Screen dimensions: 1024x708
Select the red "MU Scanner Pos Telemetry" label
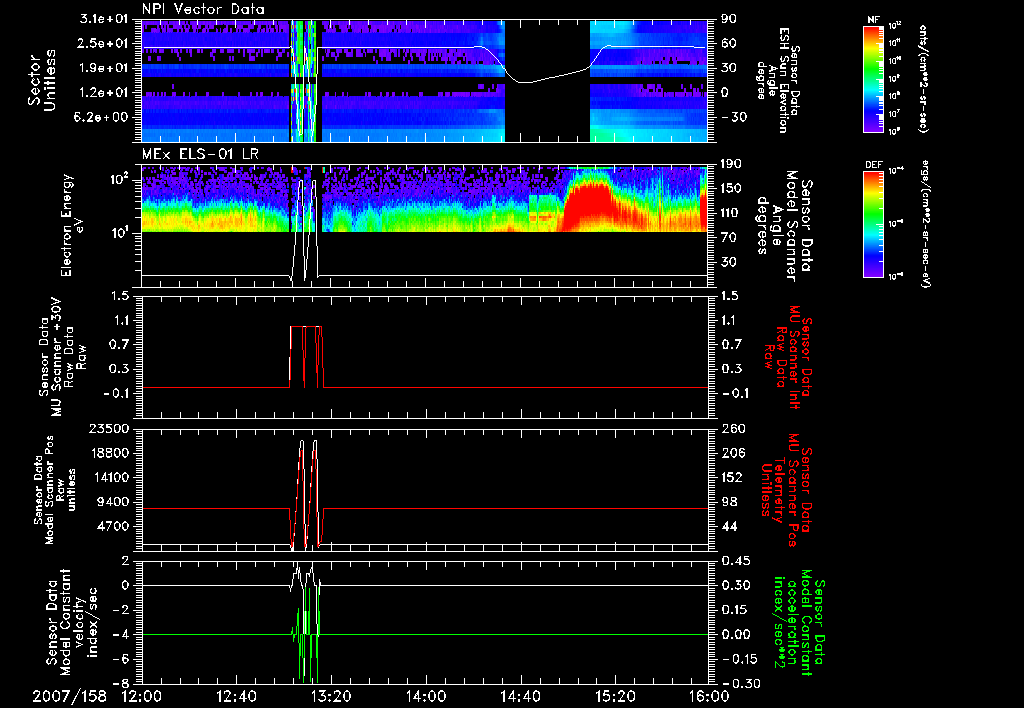tap(786, 490)
